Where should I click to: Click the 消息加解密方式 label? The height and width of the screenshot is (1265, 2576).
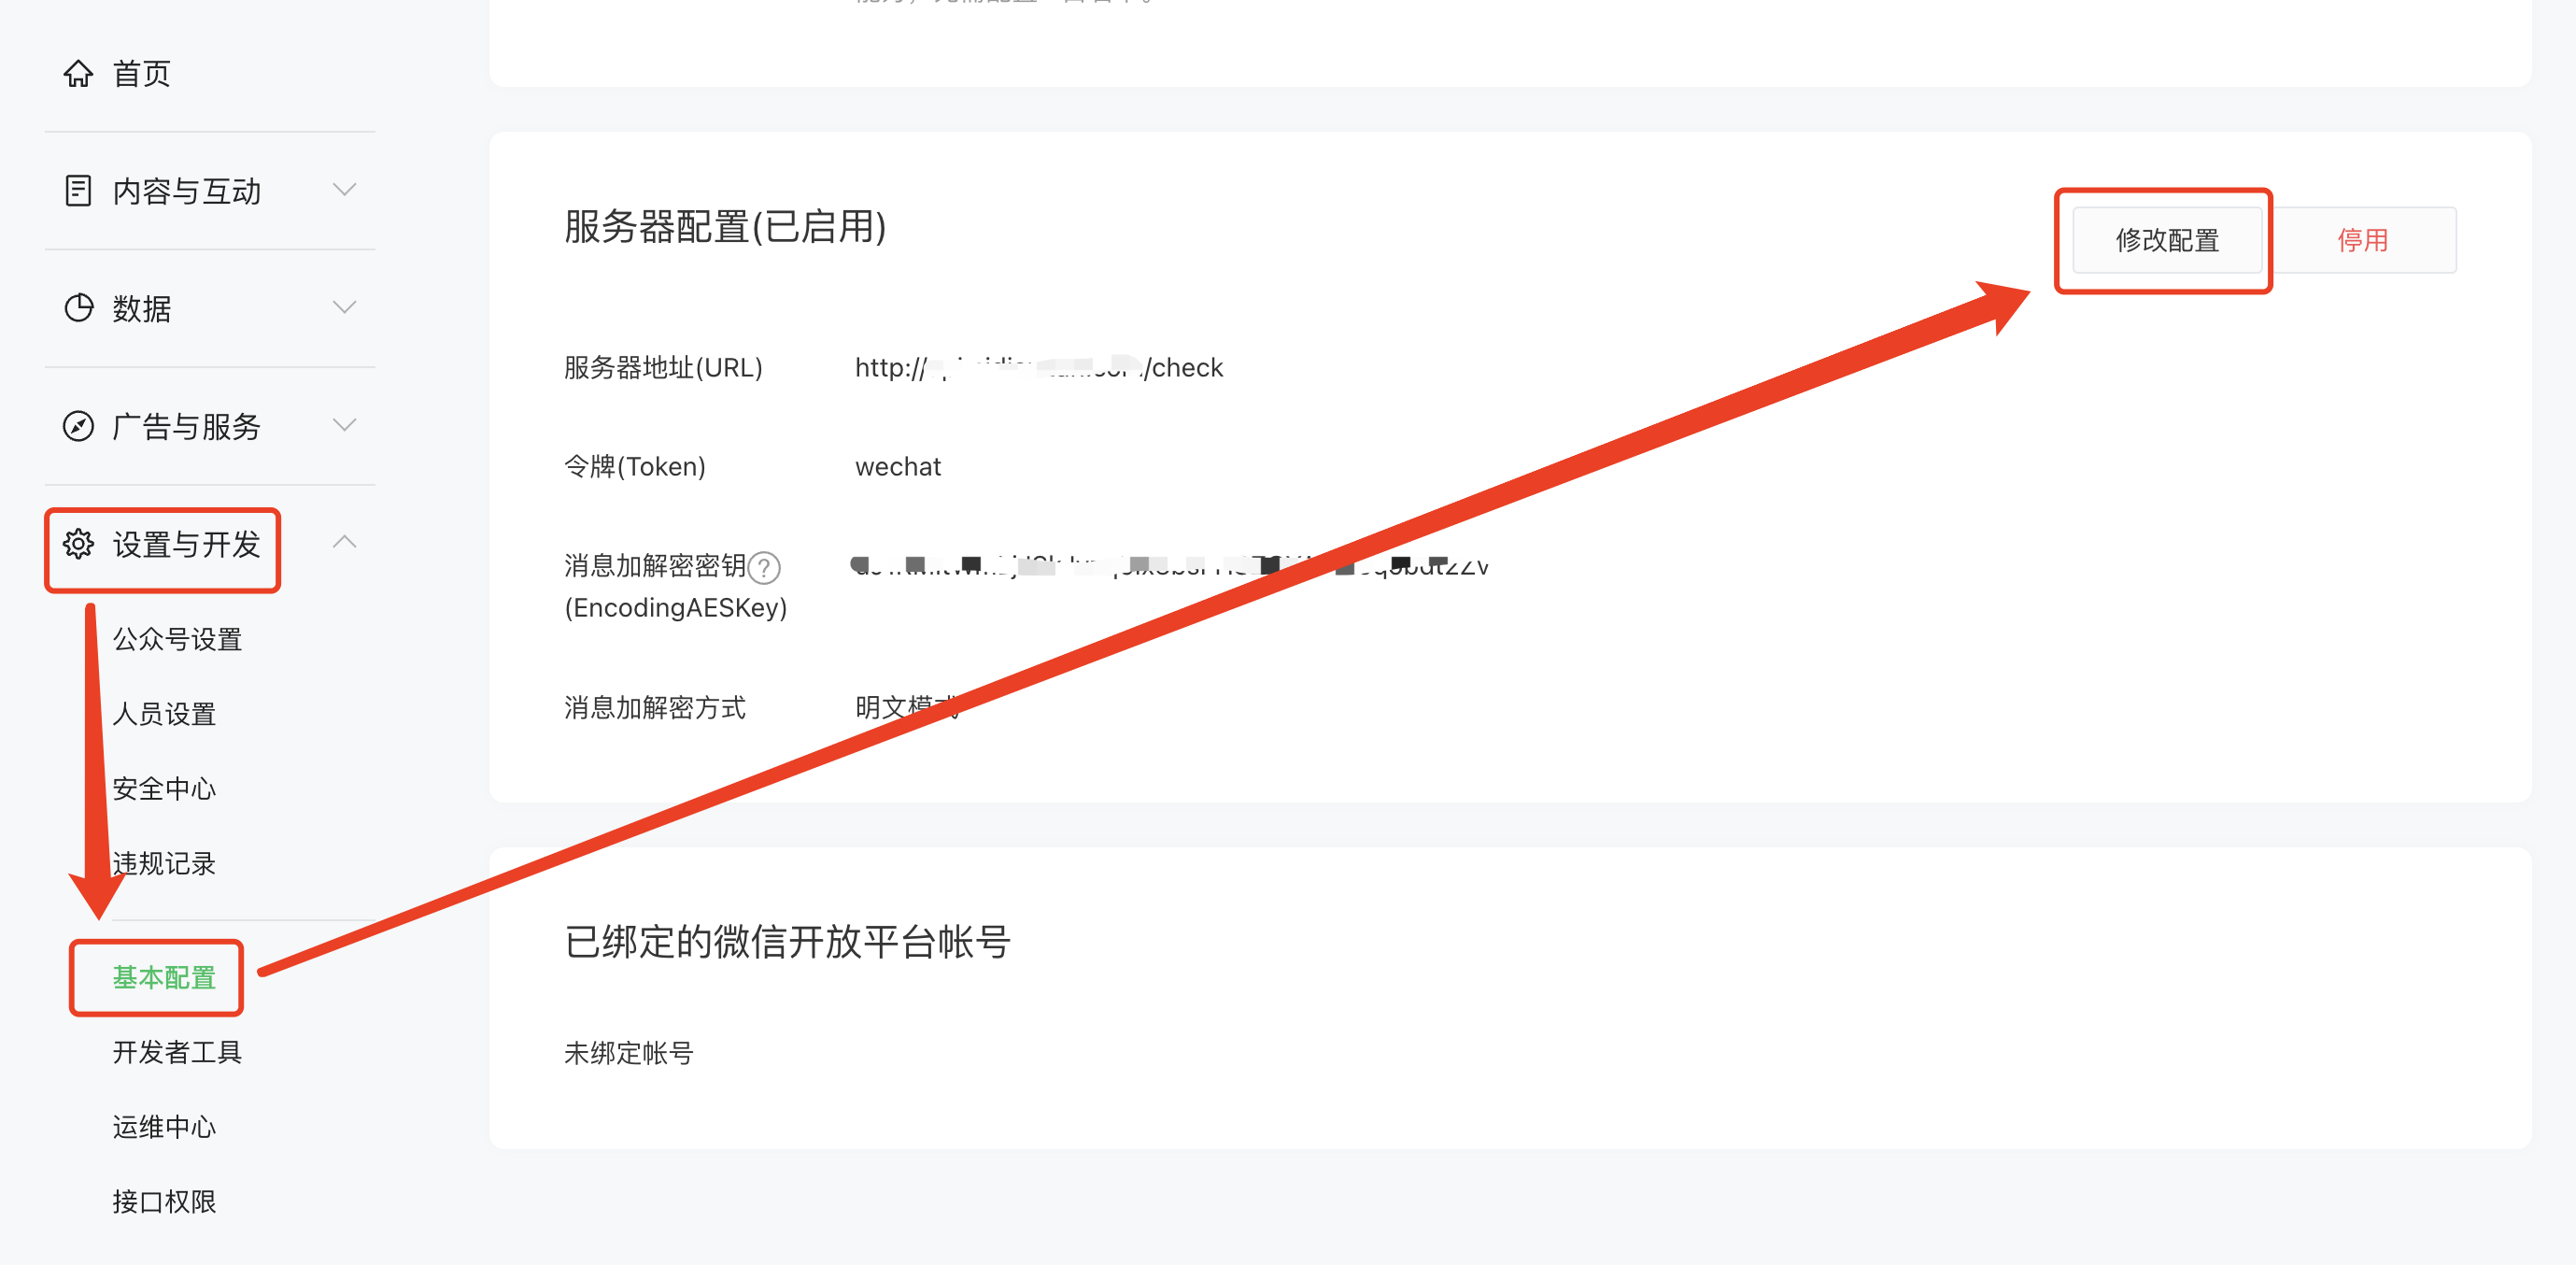[654, 708]
